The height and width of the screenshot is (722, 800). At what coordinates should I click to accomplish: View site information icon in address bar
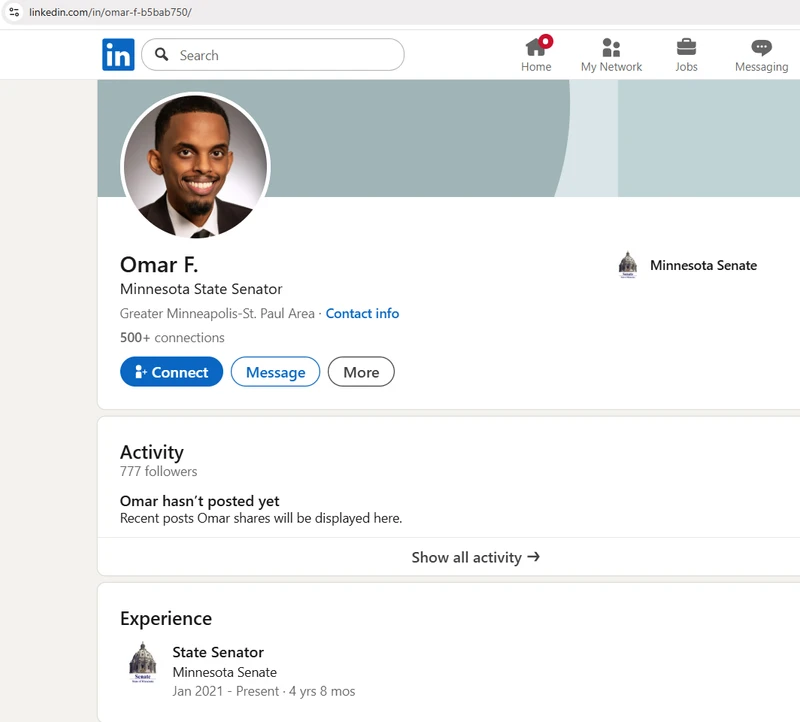(13, 12)
